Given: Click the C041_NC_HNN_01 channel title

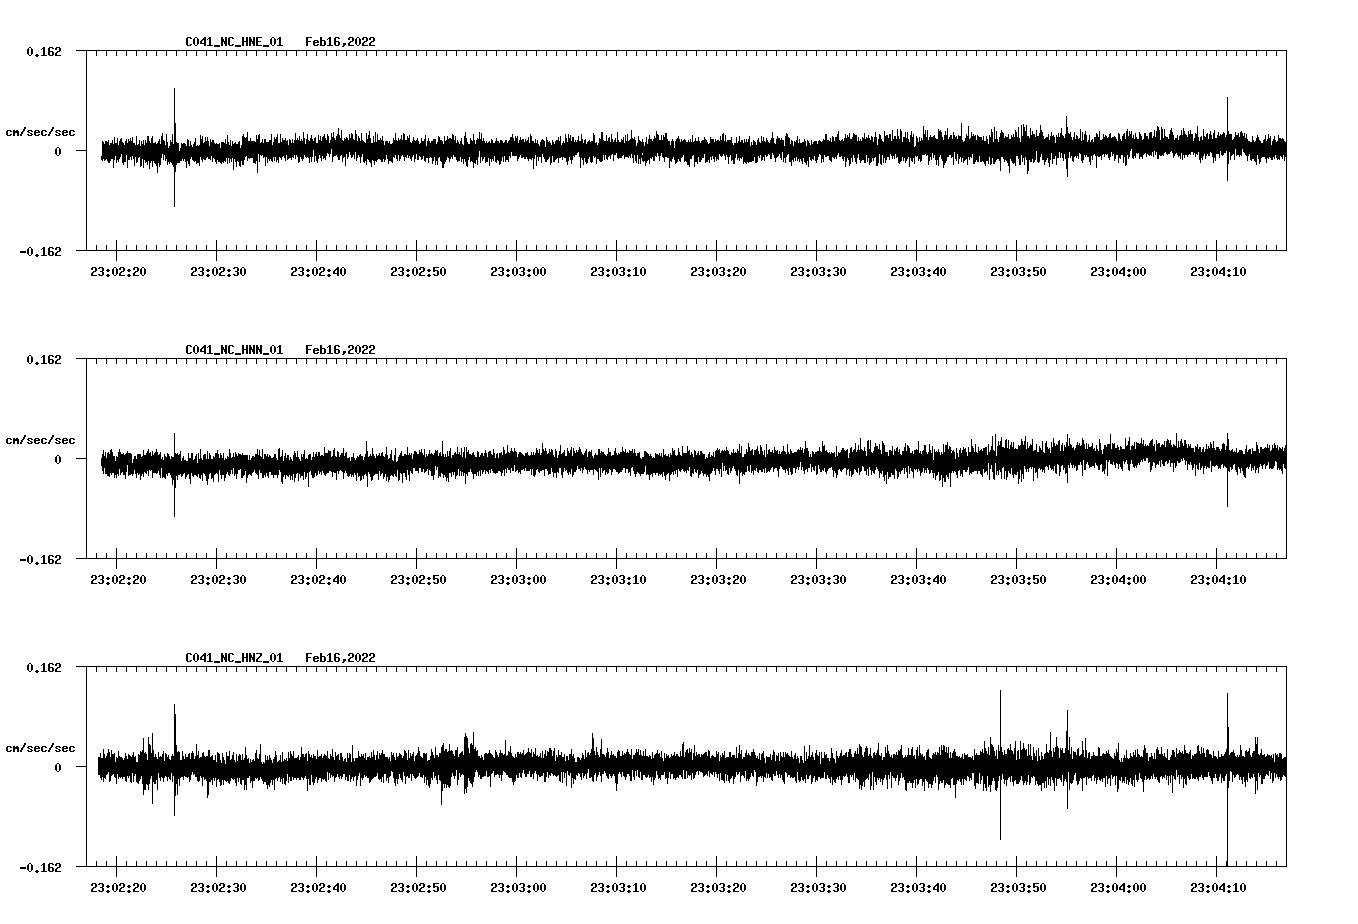Looking at the screenshot, I should pyautogui.click(x=234, y=350).
